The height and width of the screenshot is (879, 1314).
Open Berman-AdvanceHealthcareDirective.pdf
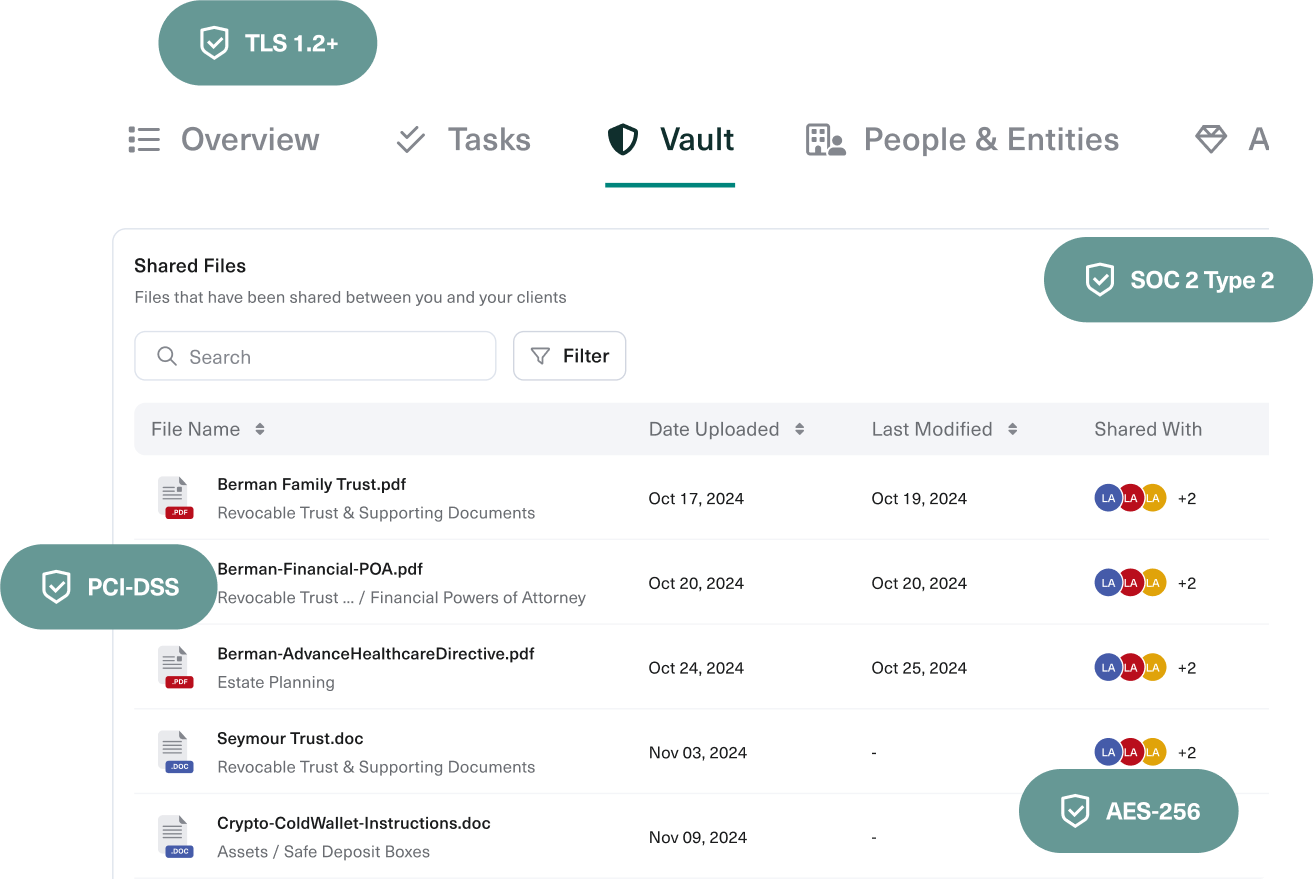pyautogui.click(x=376, y=654)
